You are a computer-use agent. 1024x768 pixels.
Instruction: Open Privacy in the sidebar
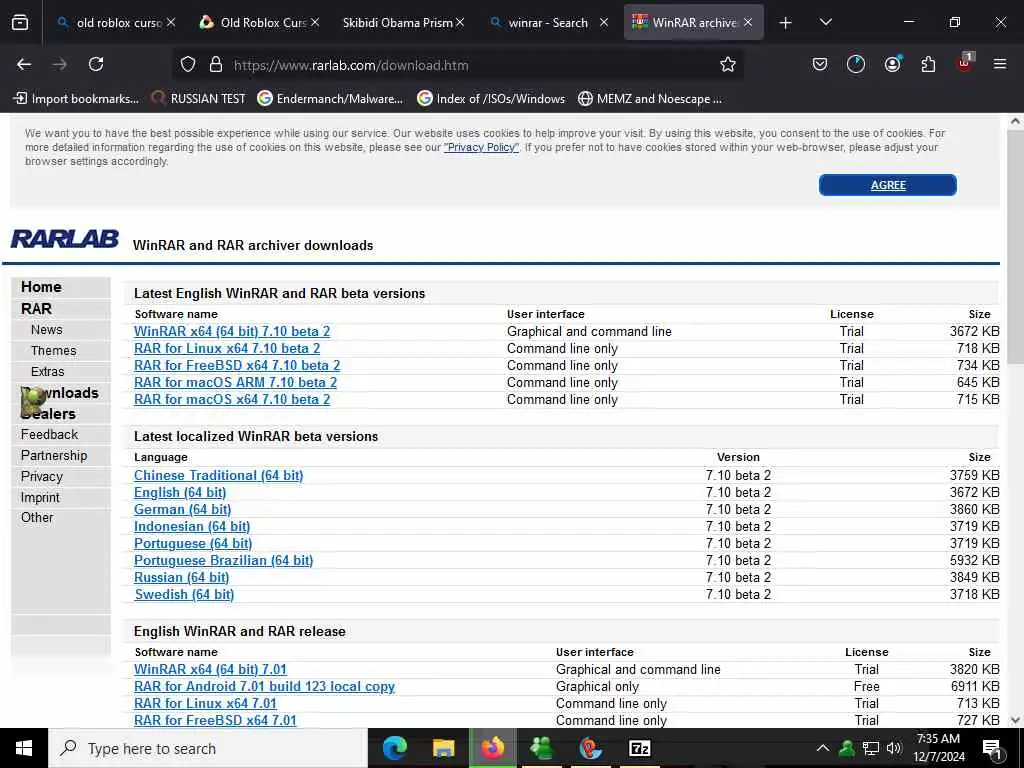(42, 476)
